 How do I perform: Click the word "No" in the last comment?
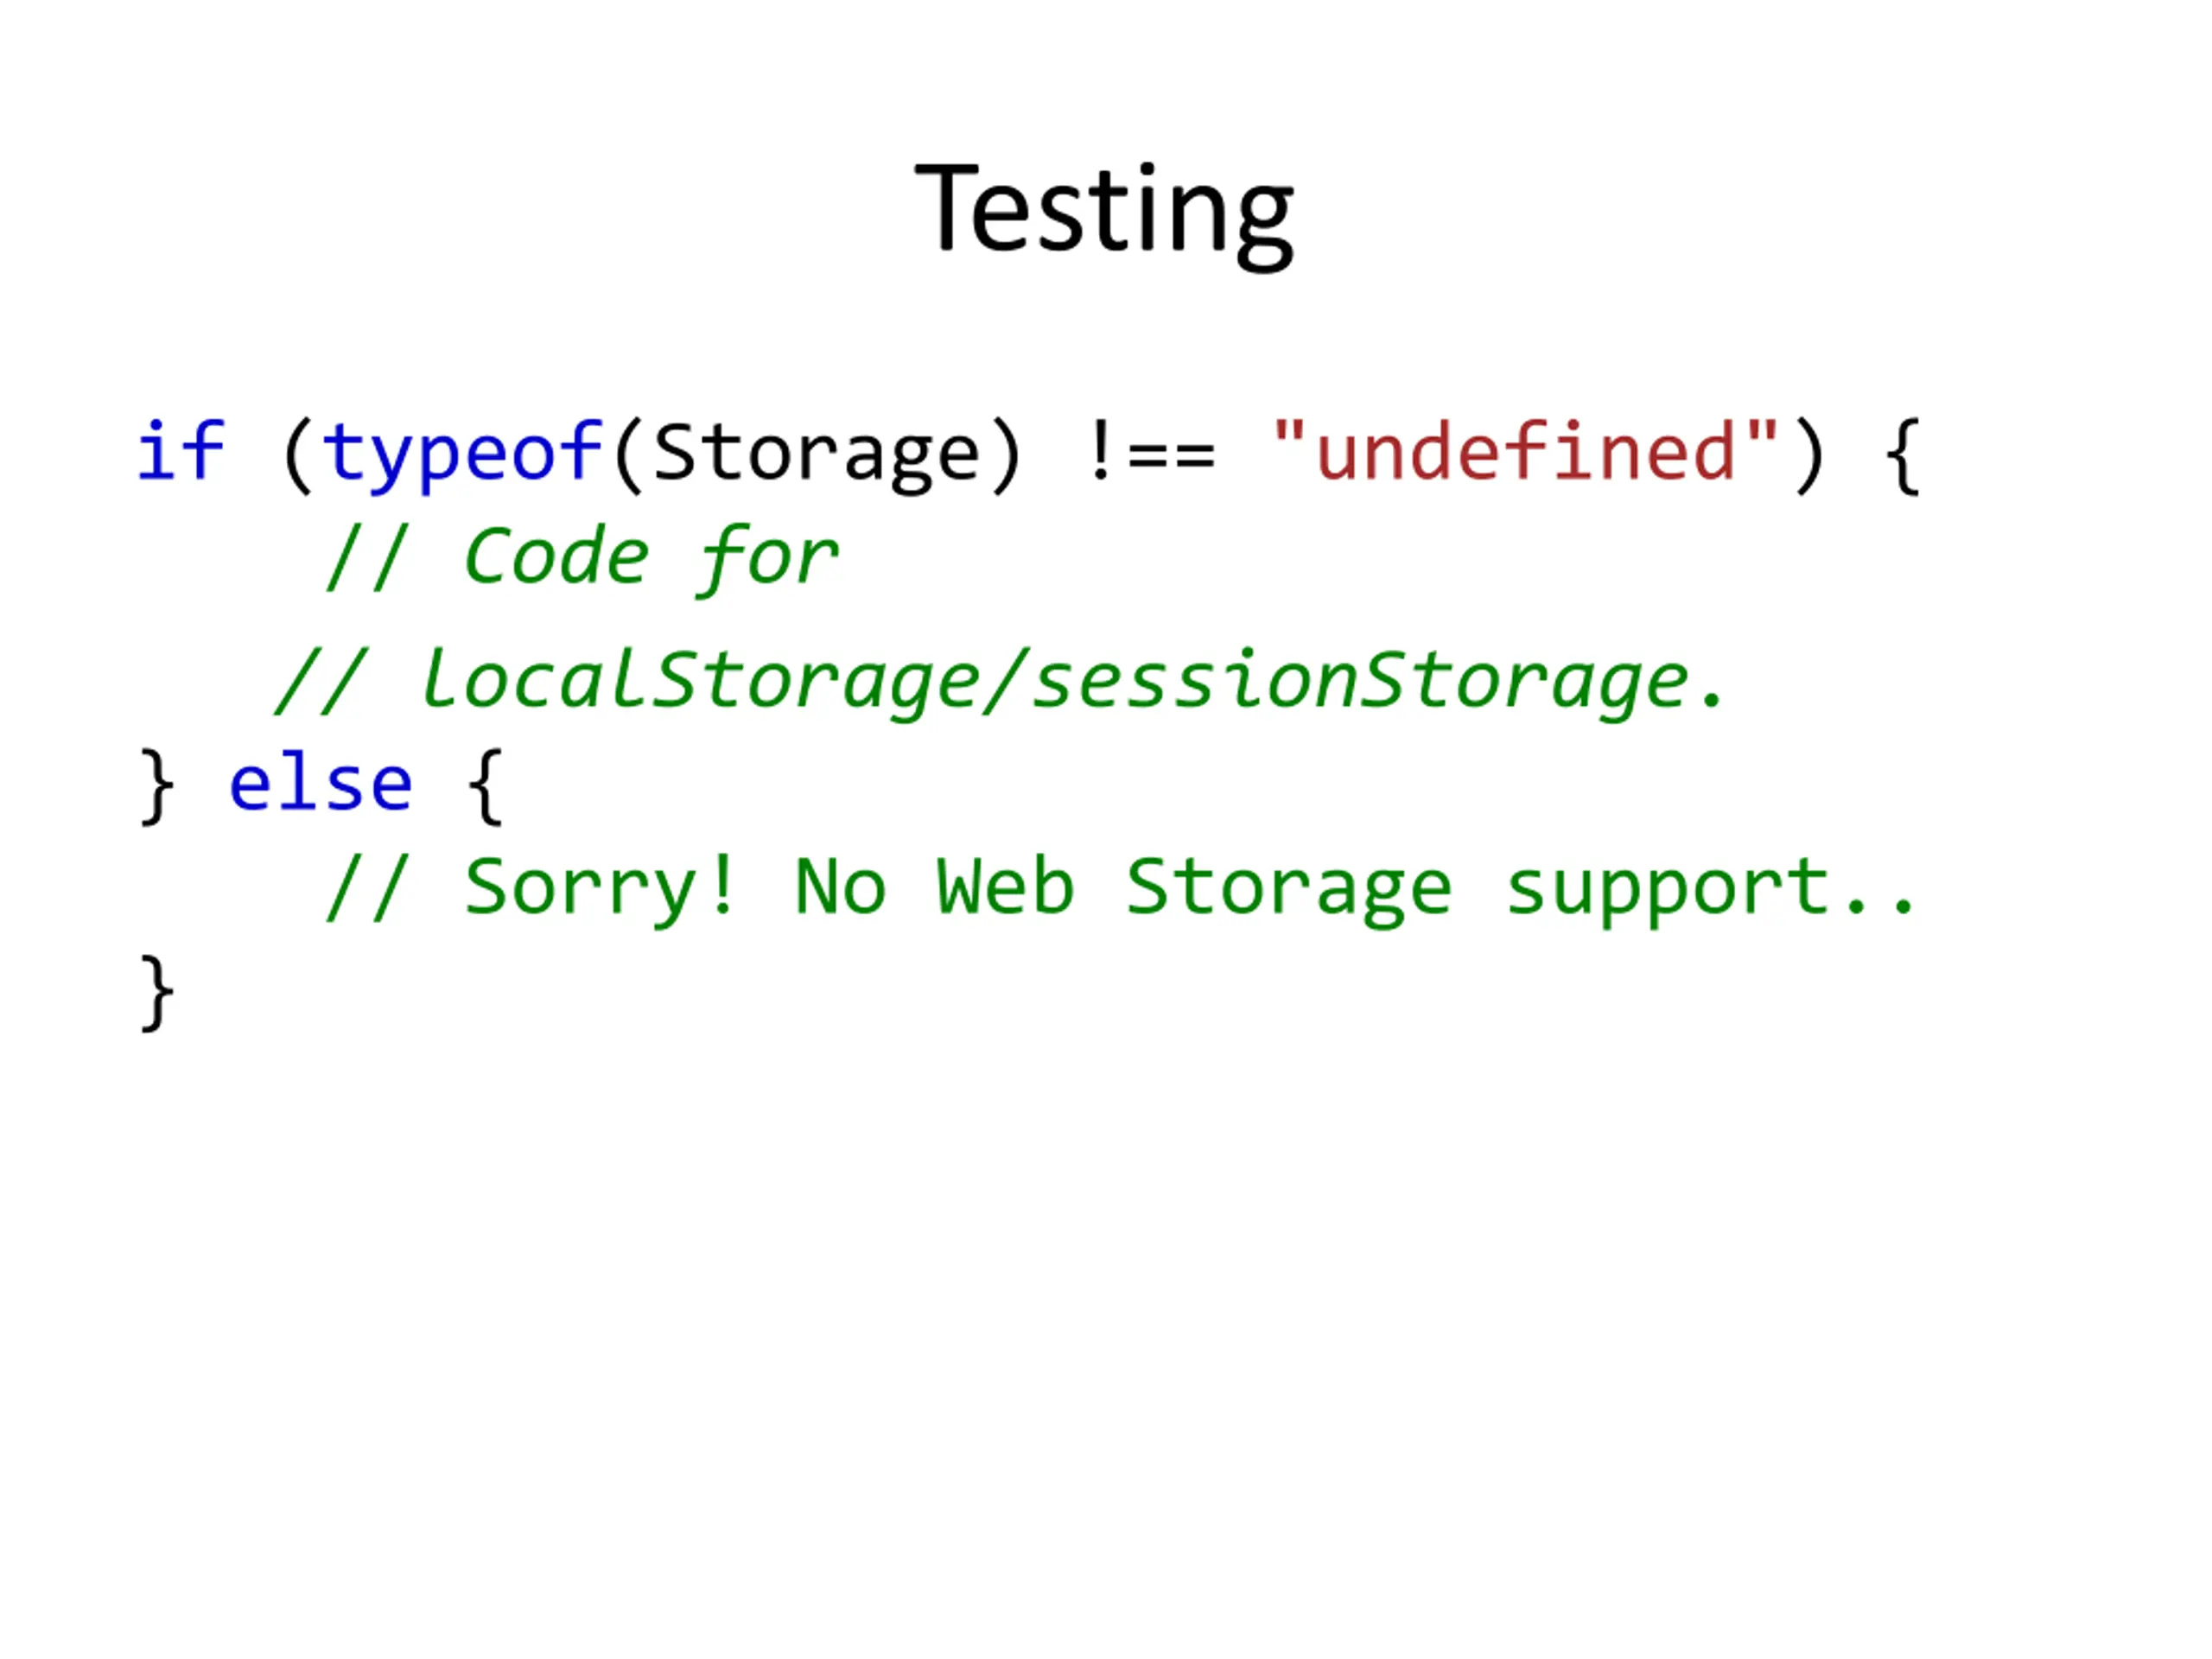coord(840,886)
